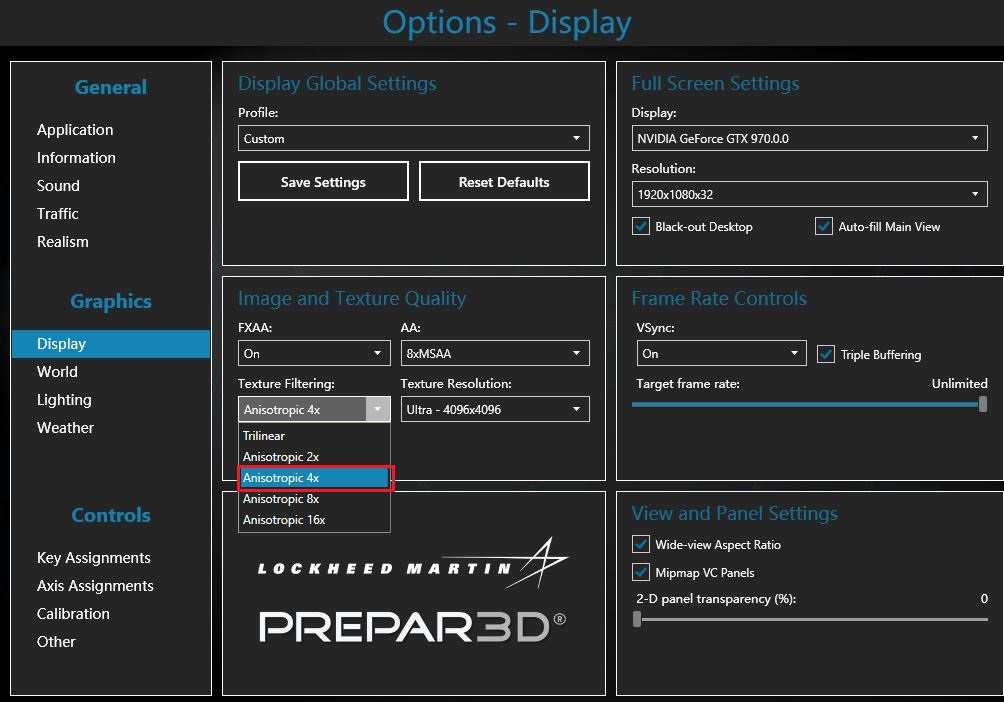
Task: Choose Anisotropic 16x from list
Action: click(284, 520)
